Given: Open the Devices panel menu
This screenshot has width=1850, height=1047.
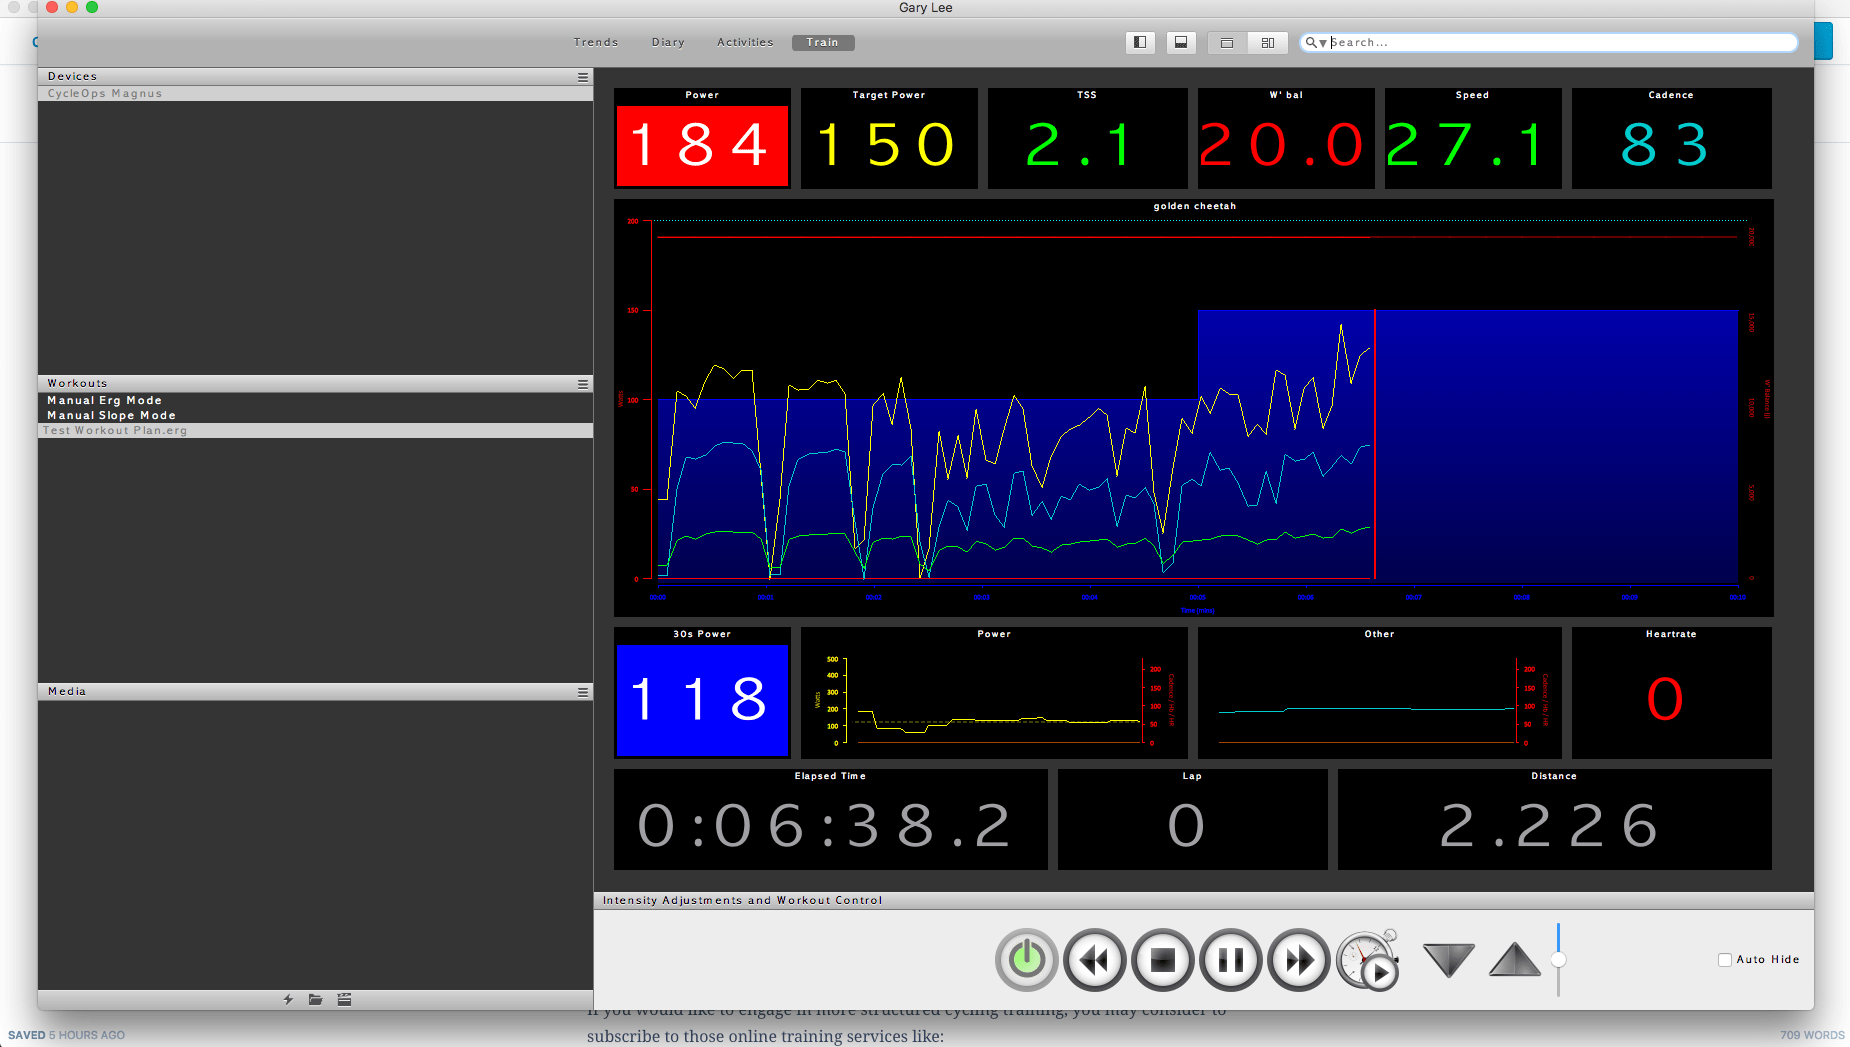Looking at the screenshot, I should point(583,77).
